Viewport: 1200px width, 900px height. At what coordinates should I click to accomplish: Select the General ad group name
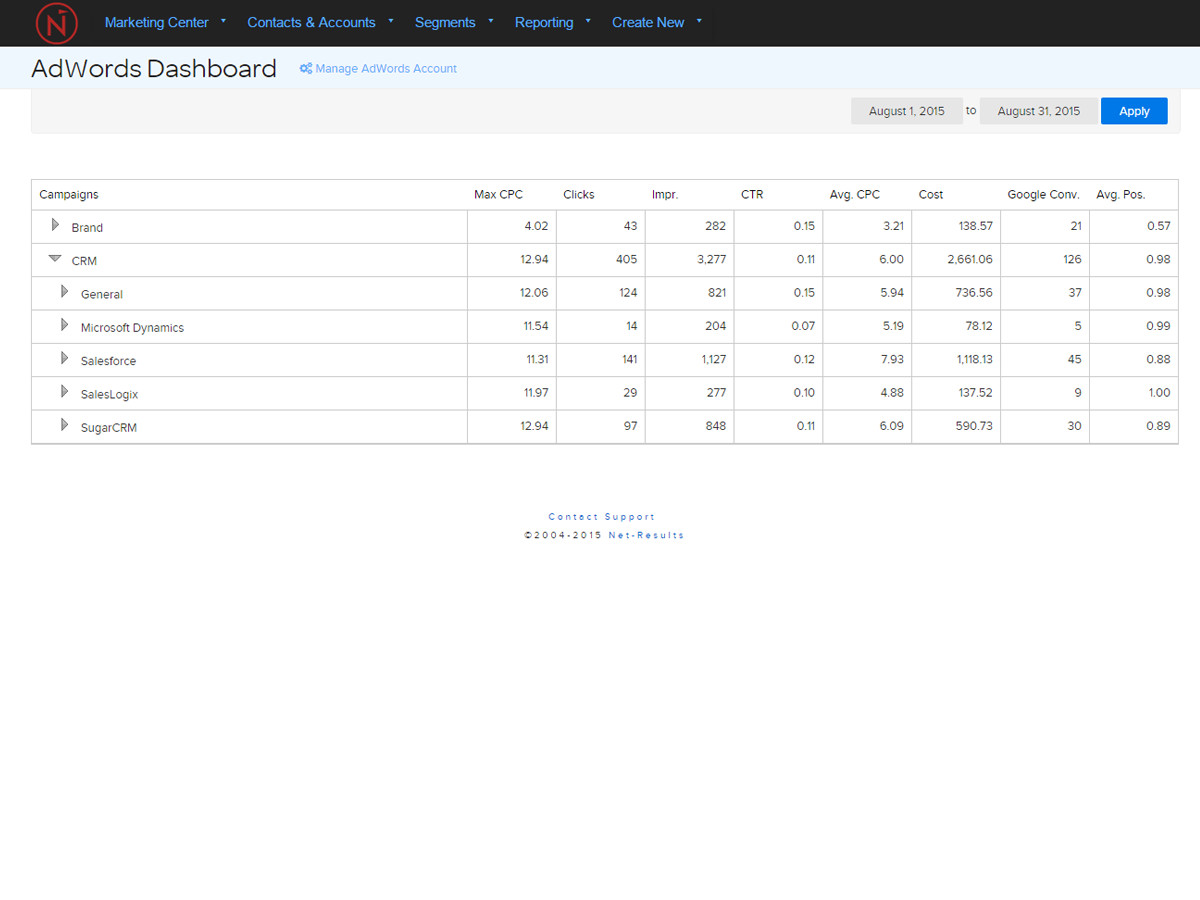click(x=102, y=295)
